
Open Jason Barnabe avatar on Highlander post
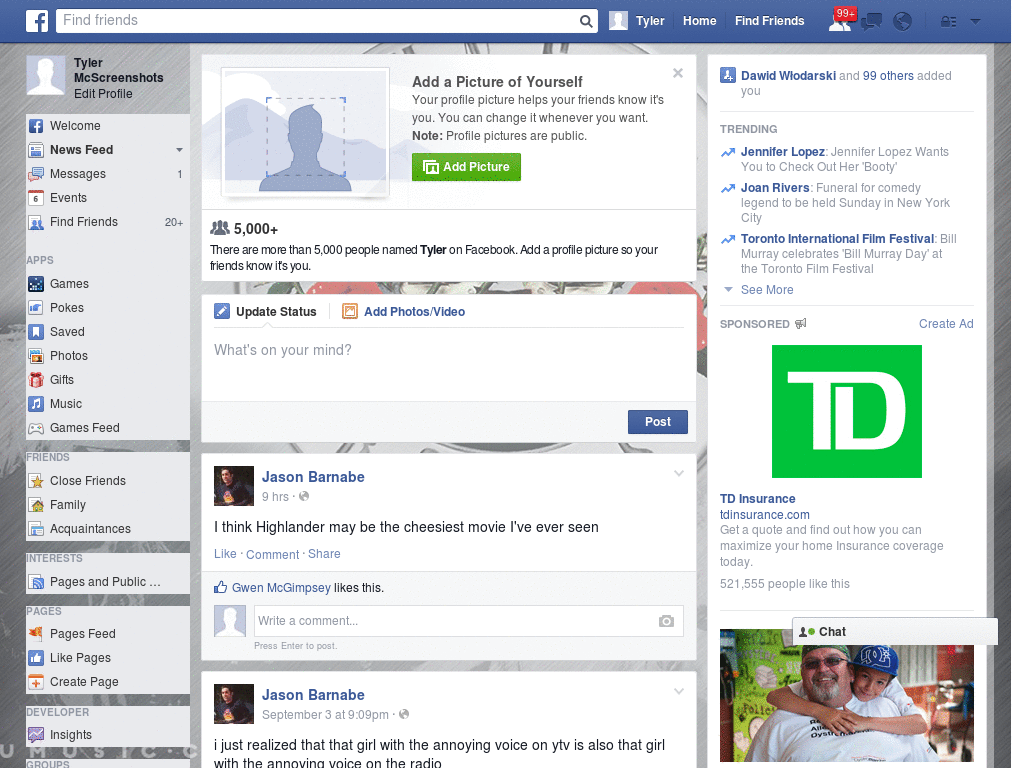coord(234,486)
